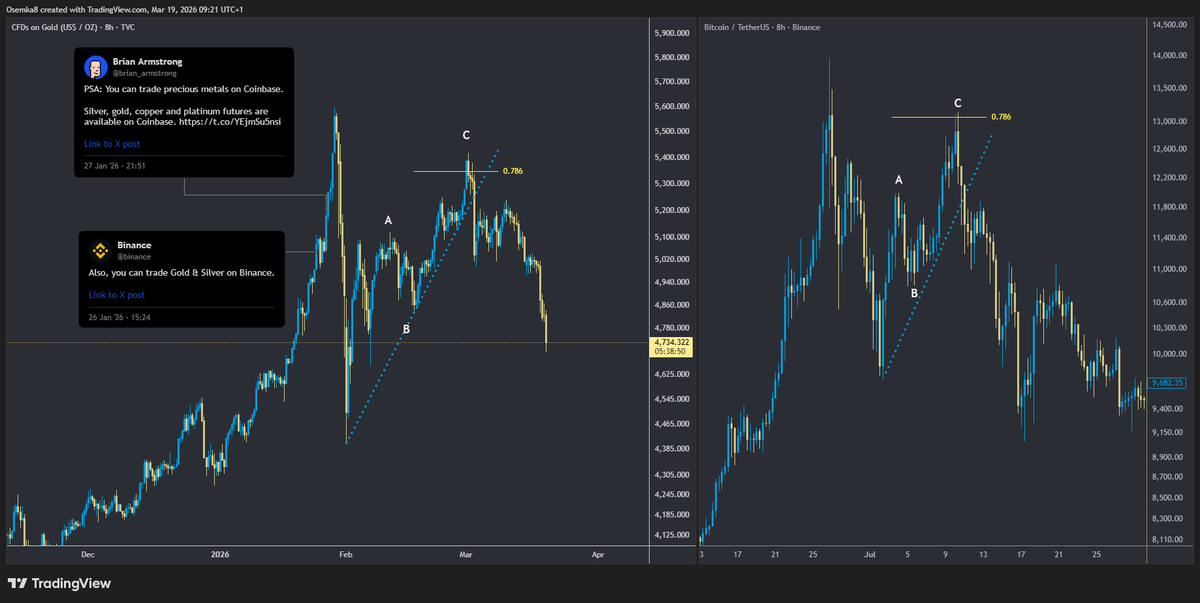
Task: Click the 10,000.00 level on the Bitcoin price axis
Action: (1168, 354)
